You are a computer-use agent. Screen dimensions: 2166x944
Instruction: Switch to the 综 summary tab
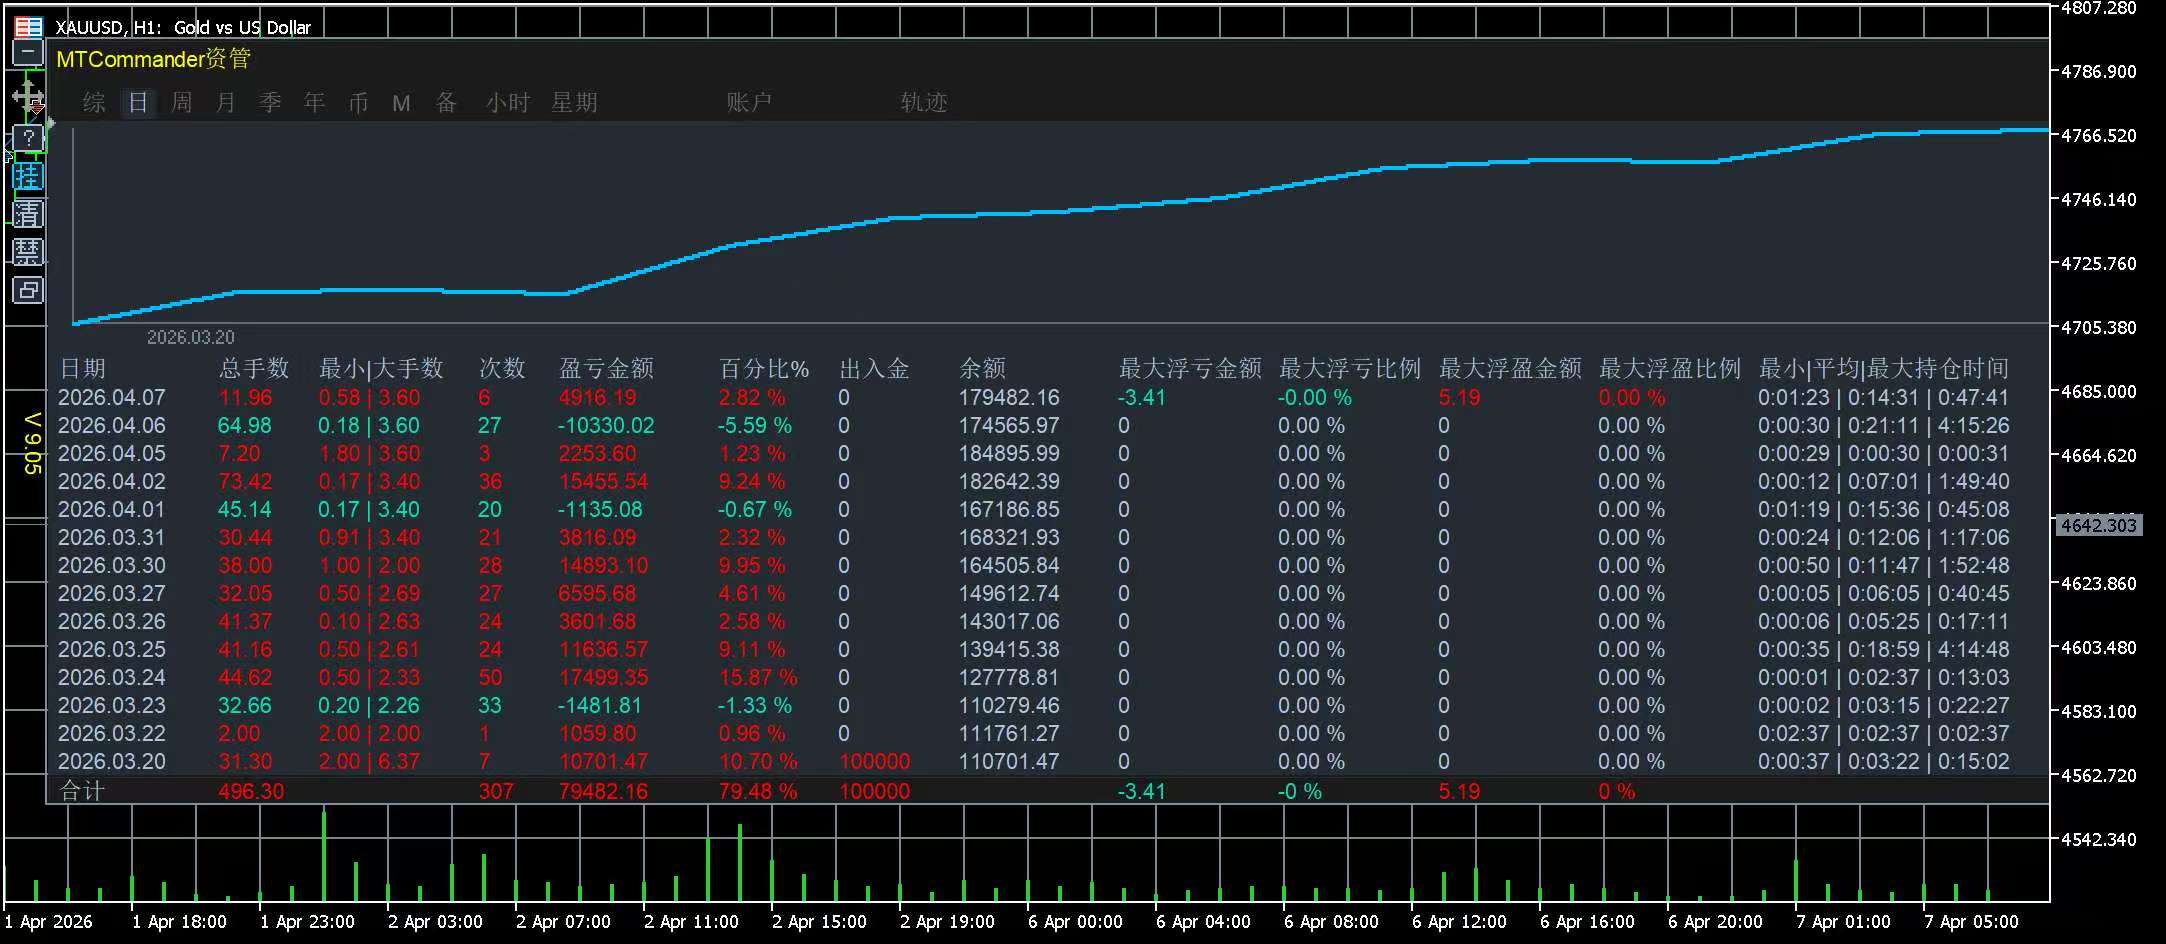coord(94,102)
